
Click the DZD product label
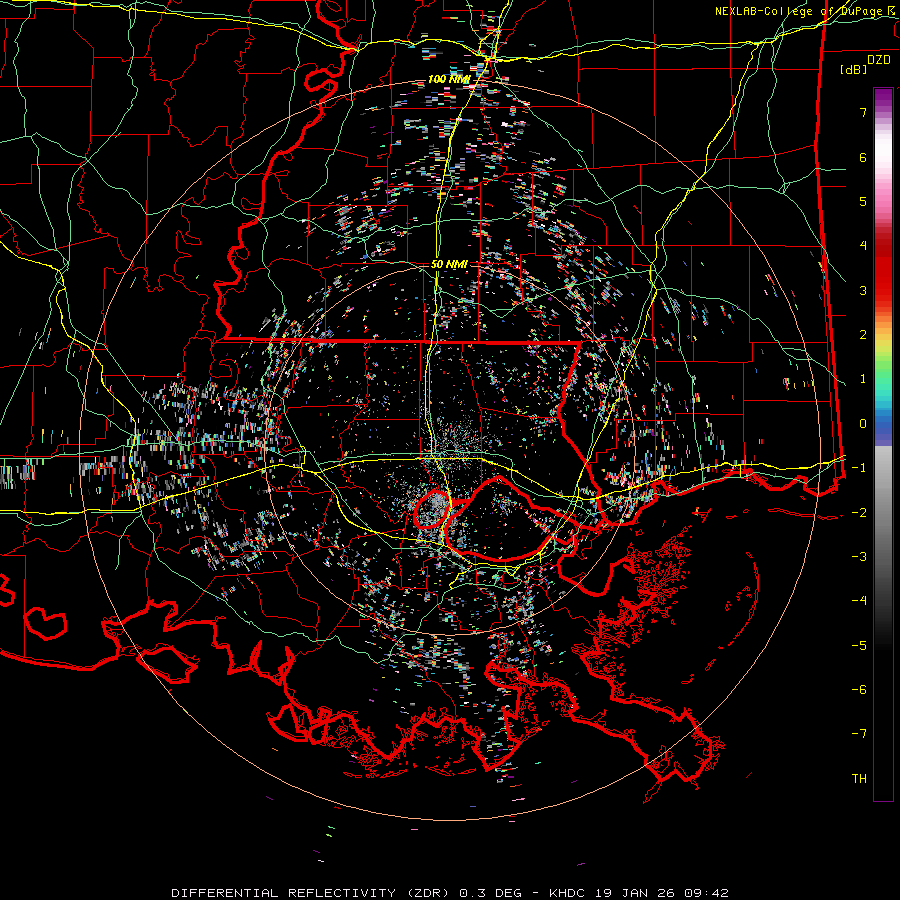point(879,60)
